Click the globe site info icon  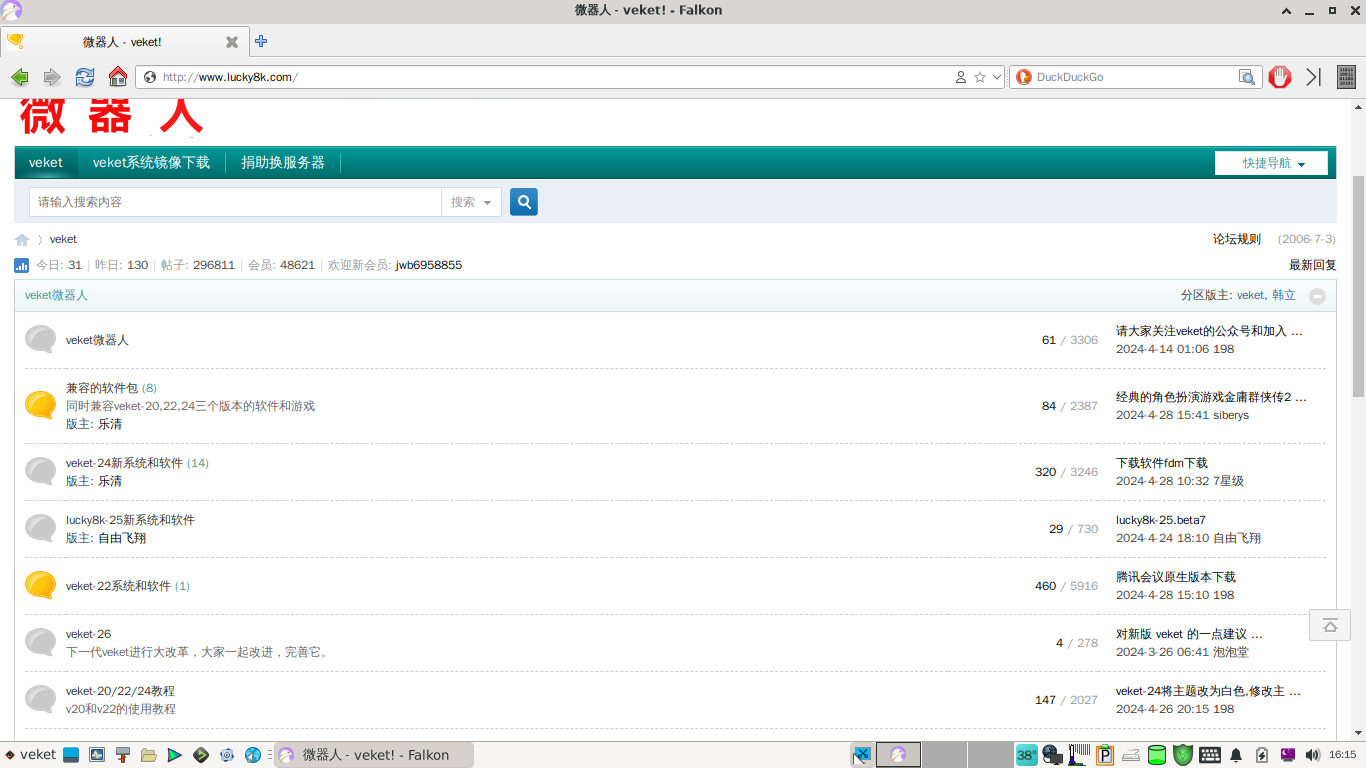pos(150,77)
